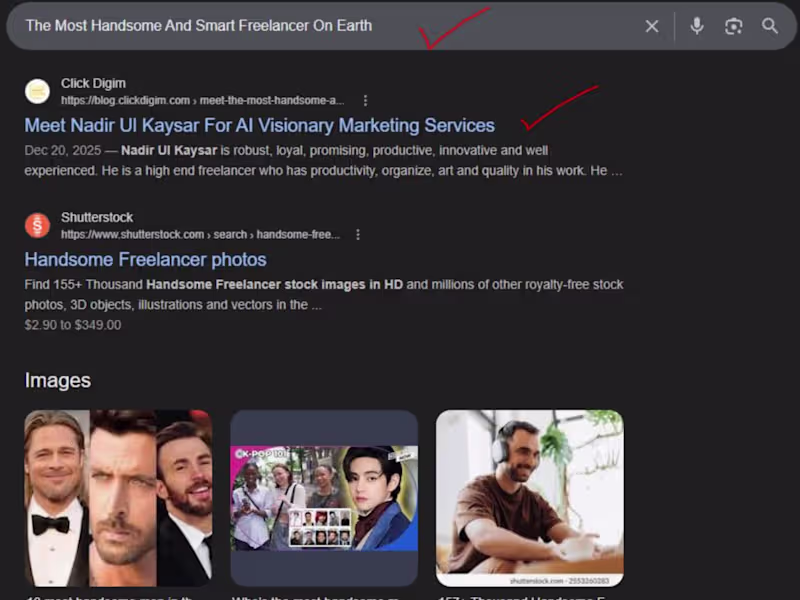Click the $2.90 to $349.00 price text
This screenshot has width=800, height=600.
(x=73, y=325)
